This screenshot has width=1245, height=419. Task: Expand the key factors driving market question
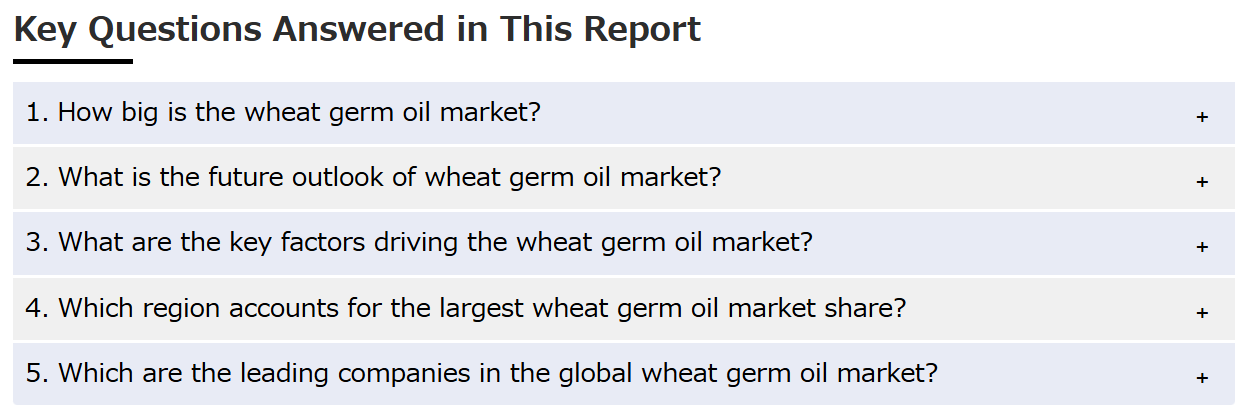click(624, 244)
